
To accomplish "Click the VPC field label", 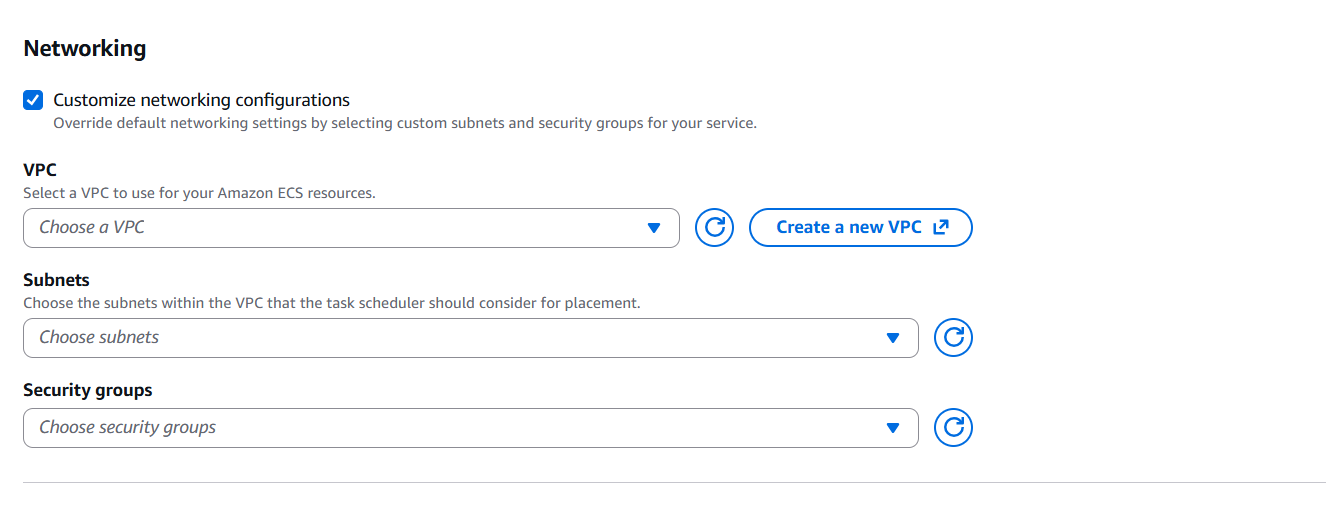I will [x=40, y=170].
